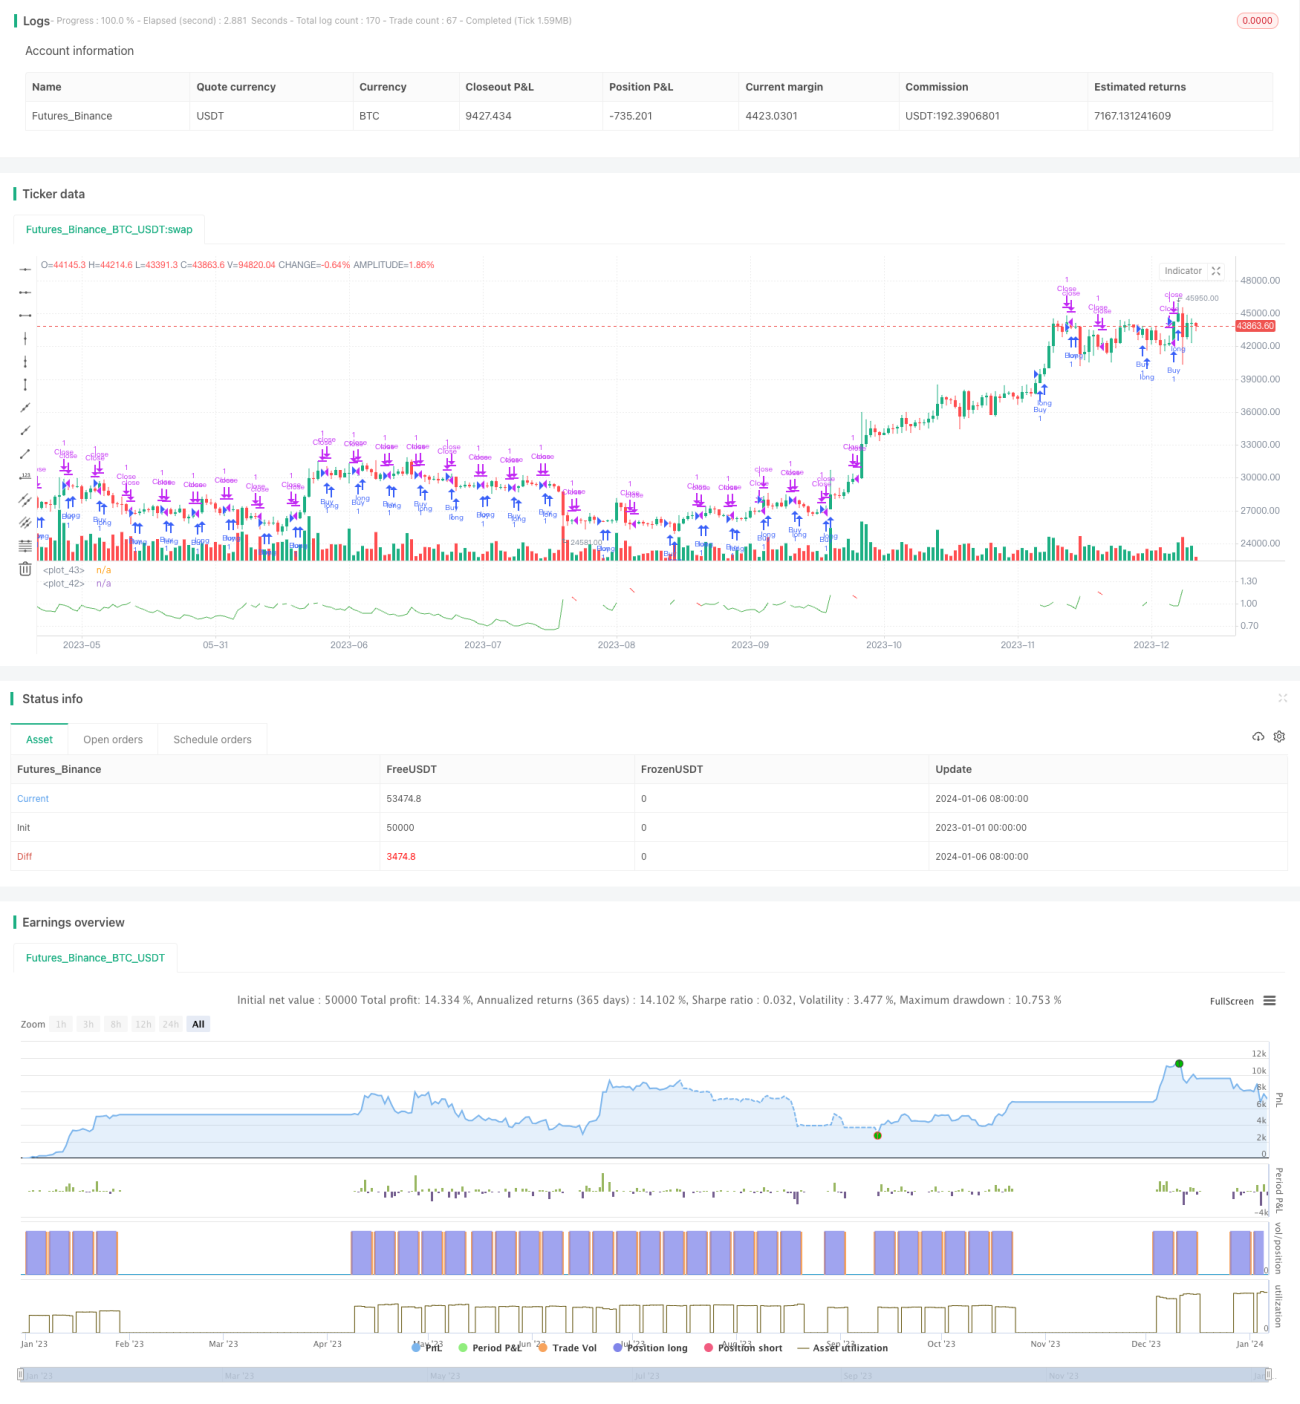Select the Fibonacci levels drawing tool
Viewport: 1300px width, 1404px height.
25,546
